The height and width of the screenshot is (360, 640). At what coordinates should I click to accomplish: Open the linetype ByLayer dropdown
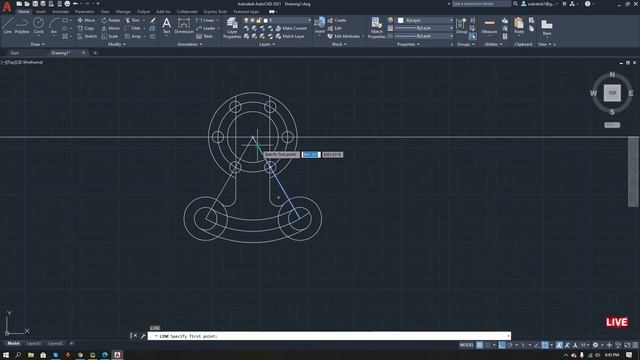pyautogui.click(x=424, y=36)
